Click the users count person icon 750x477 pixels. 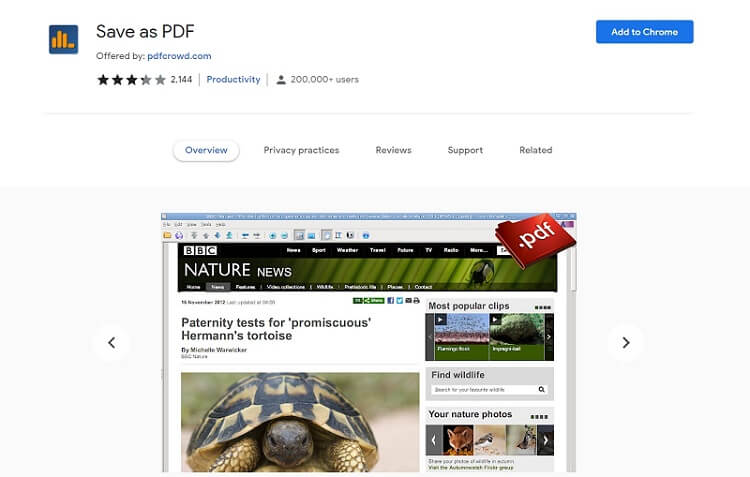point(281,80)
